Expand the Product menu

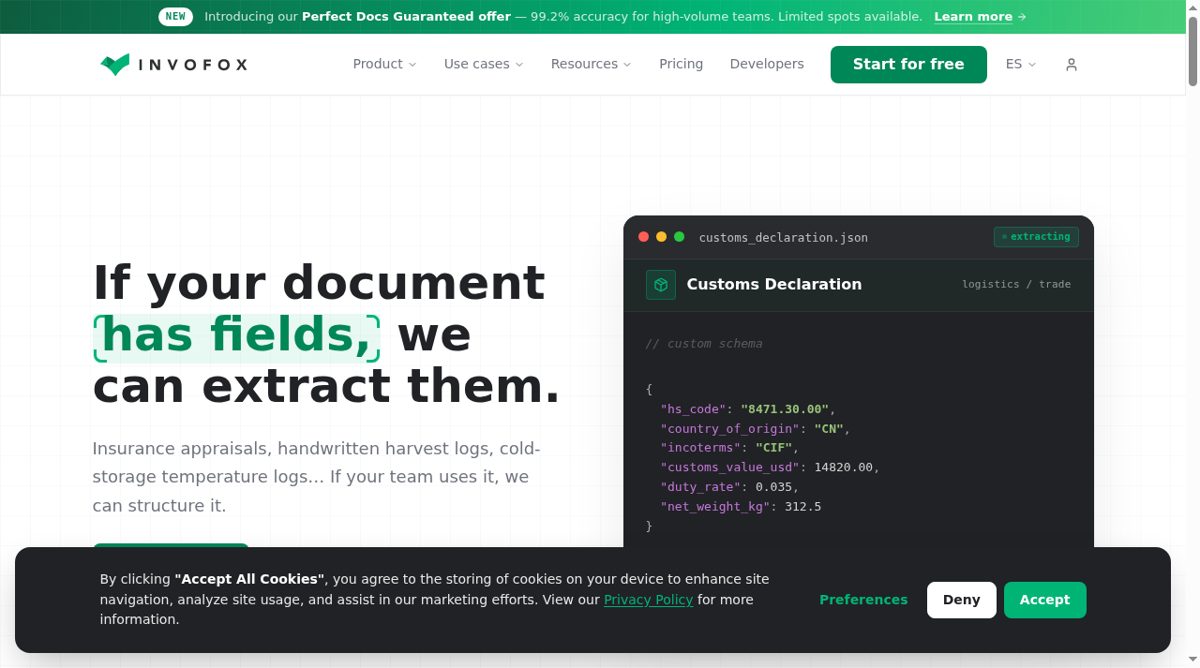click(x=384, y=64)
